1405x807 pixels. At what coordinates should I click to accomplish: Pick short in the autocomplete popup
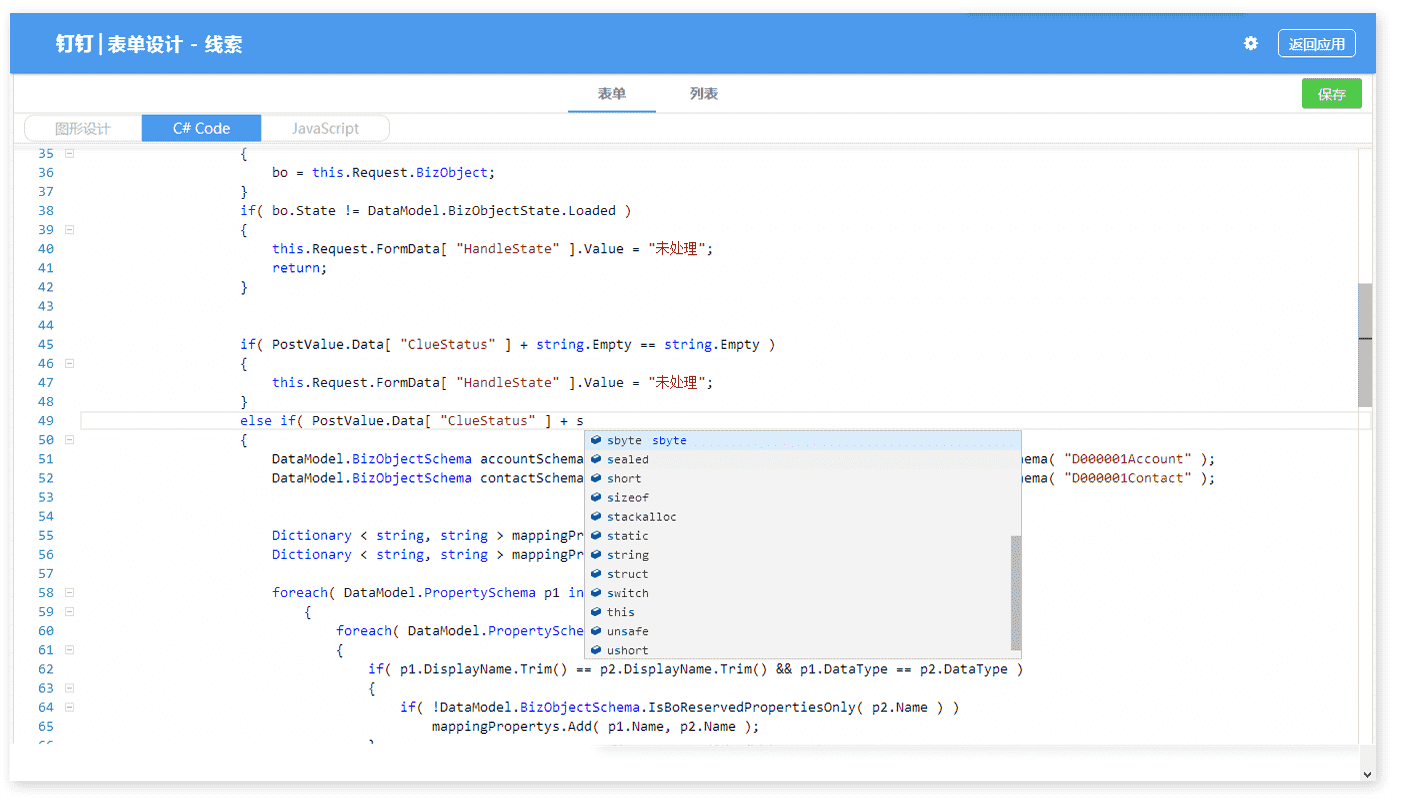pos(797,479)
